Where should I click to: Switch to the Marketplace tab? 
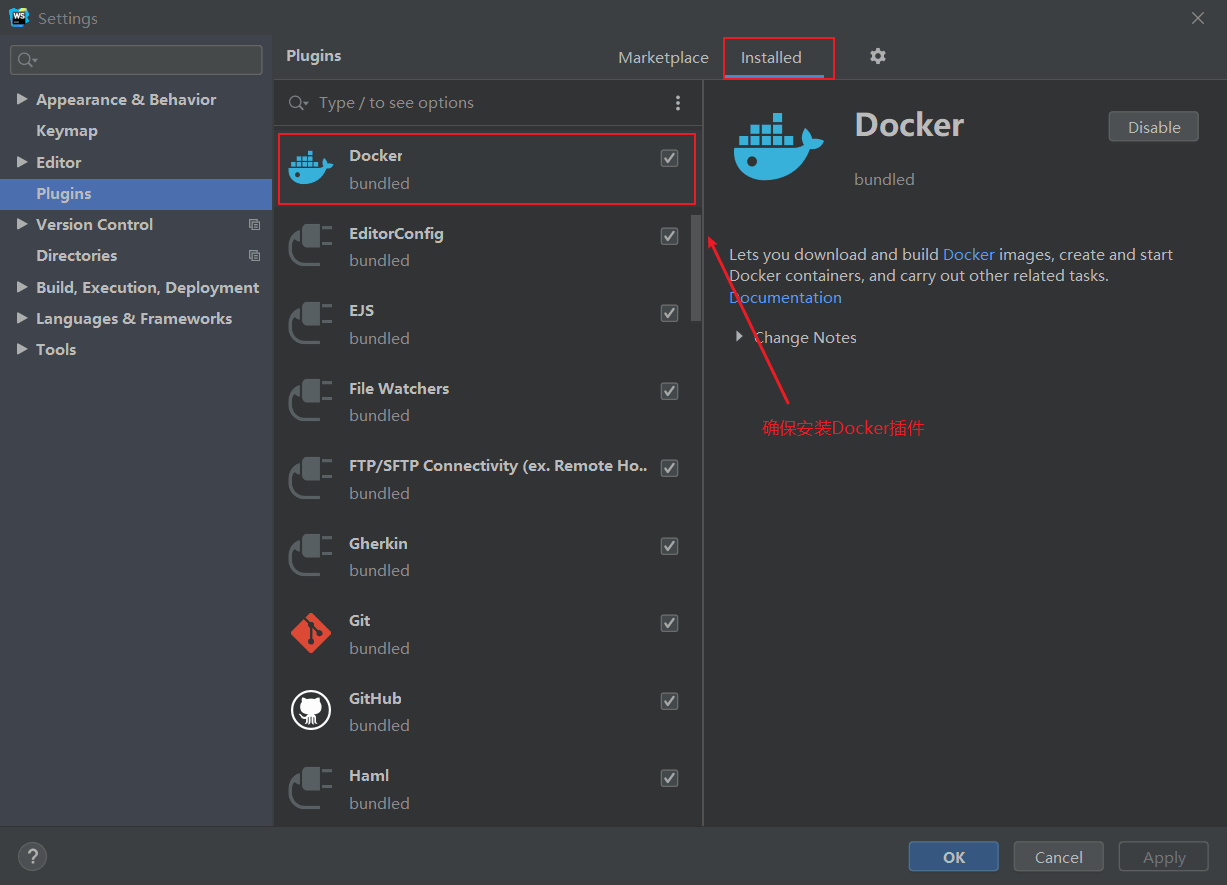point(663,57)
